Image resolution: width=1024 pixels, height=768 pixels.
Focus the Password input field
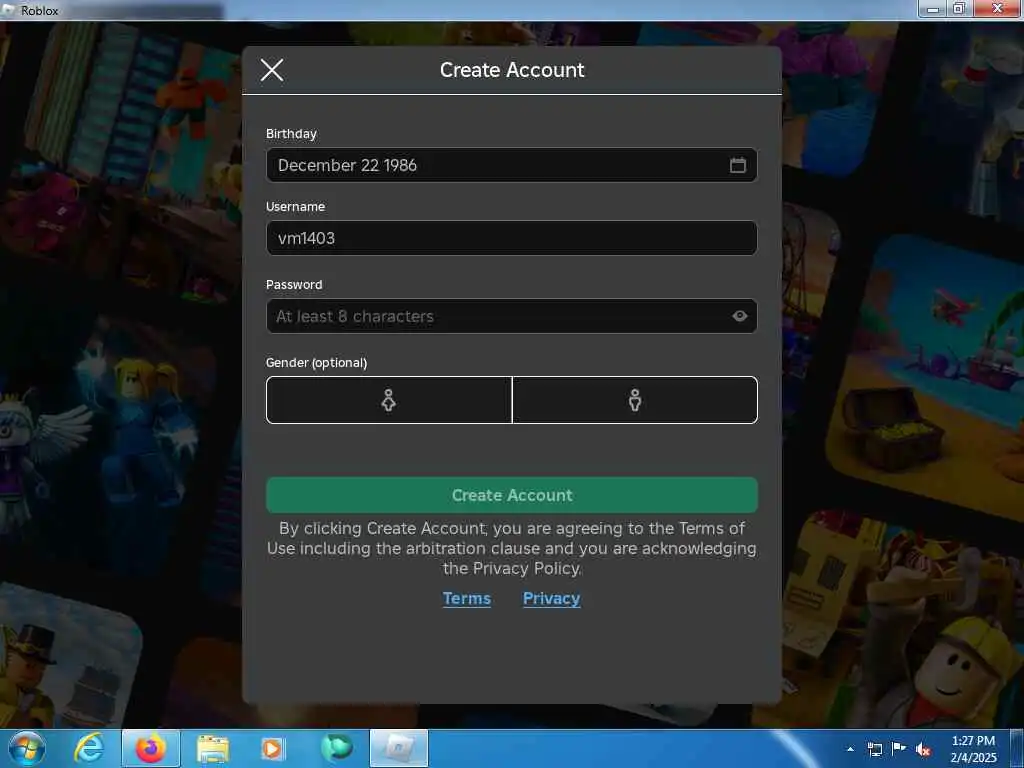511,316
